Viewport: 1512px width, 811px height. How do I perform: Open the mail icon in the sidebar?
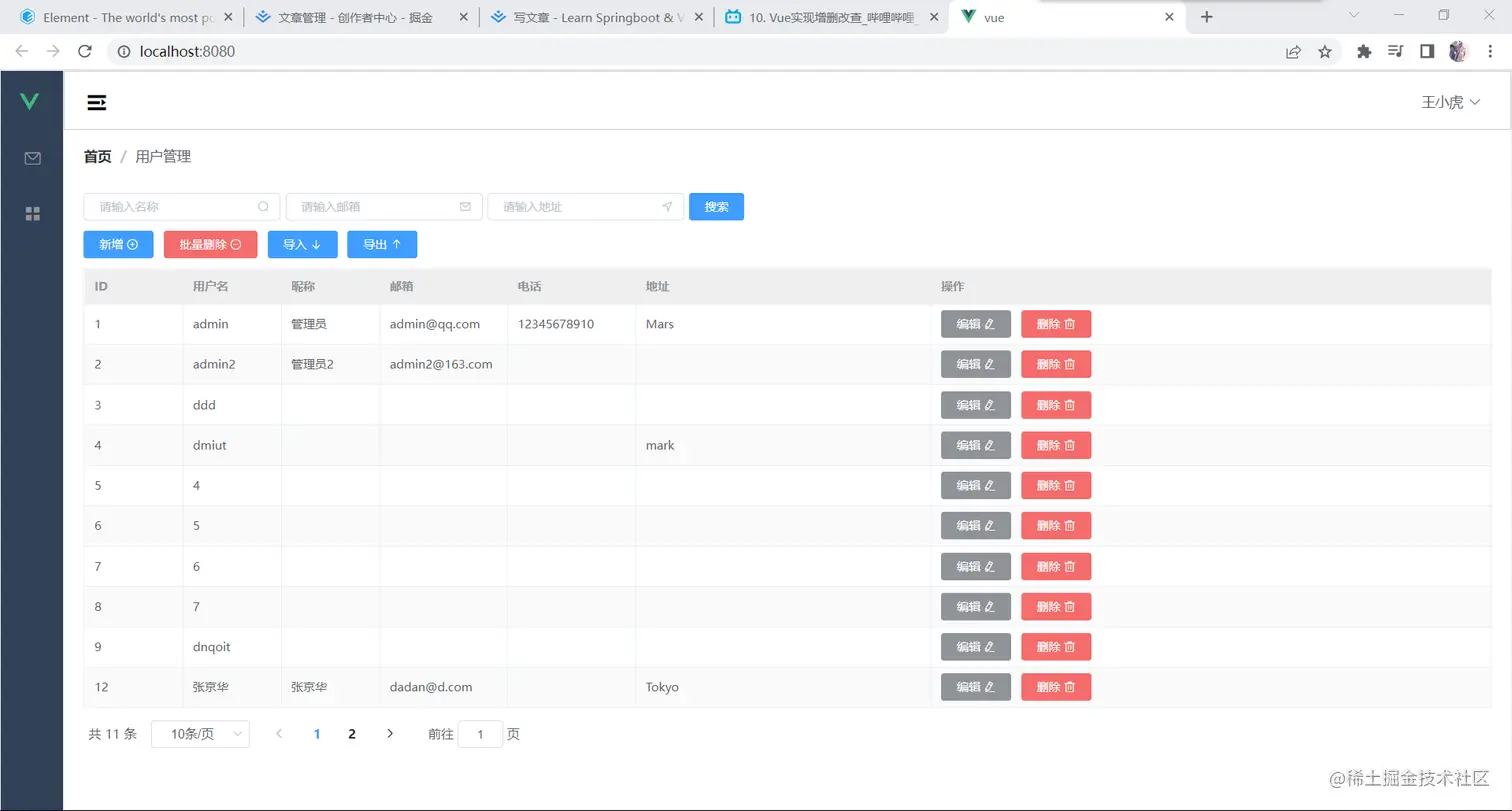pos(33,158)
